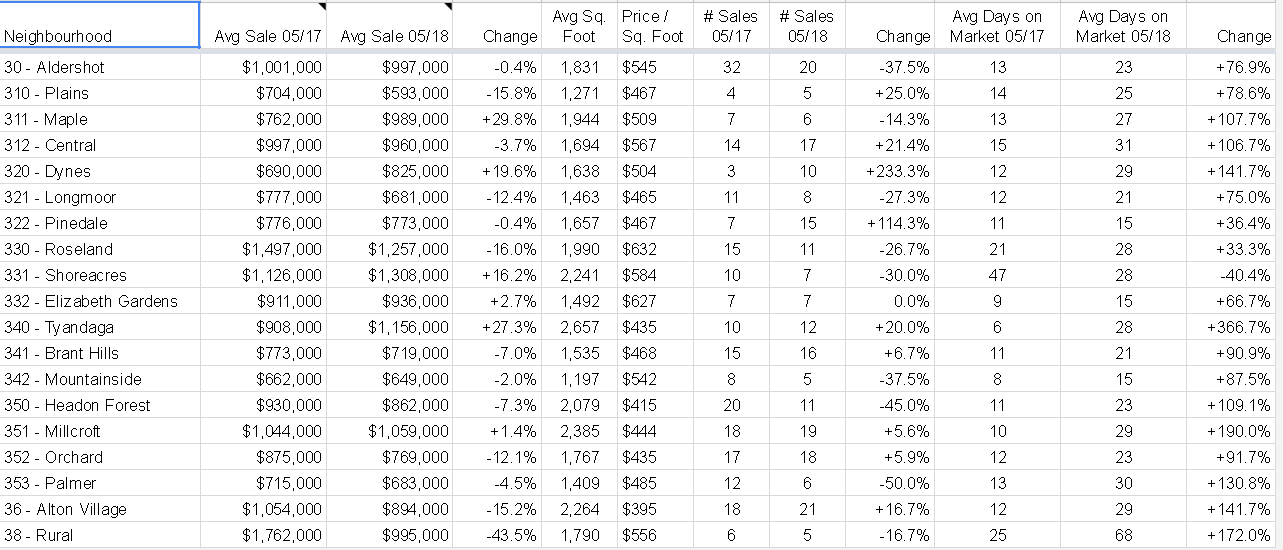Select the Avg Days on Market 05/17 header
The height and width of the screenshot is (550, 1283).
(998, 25)
